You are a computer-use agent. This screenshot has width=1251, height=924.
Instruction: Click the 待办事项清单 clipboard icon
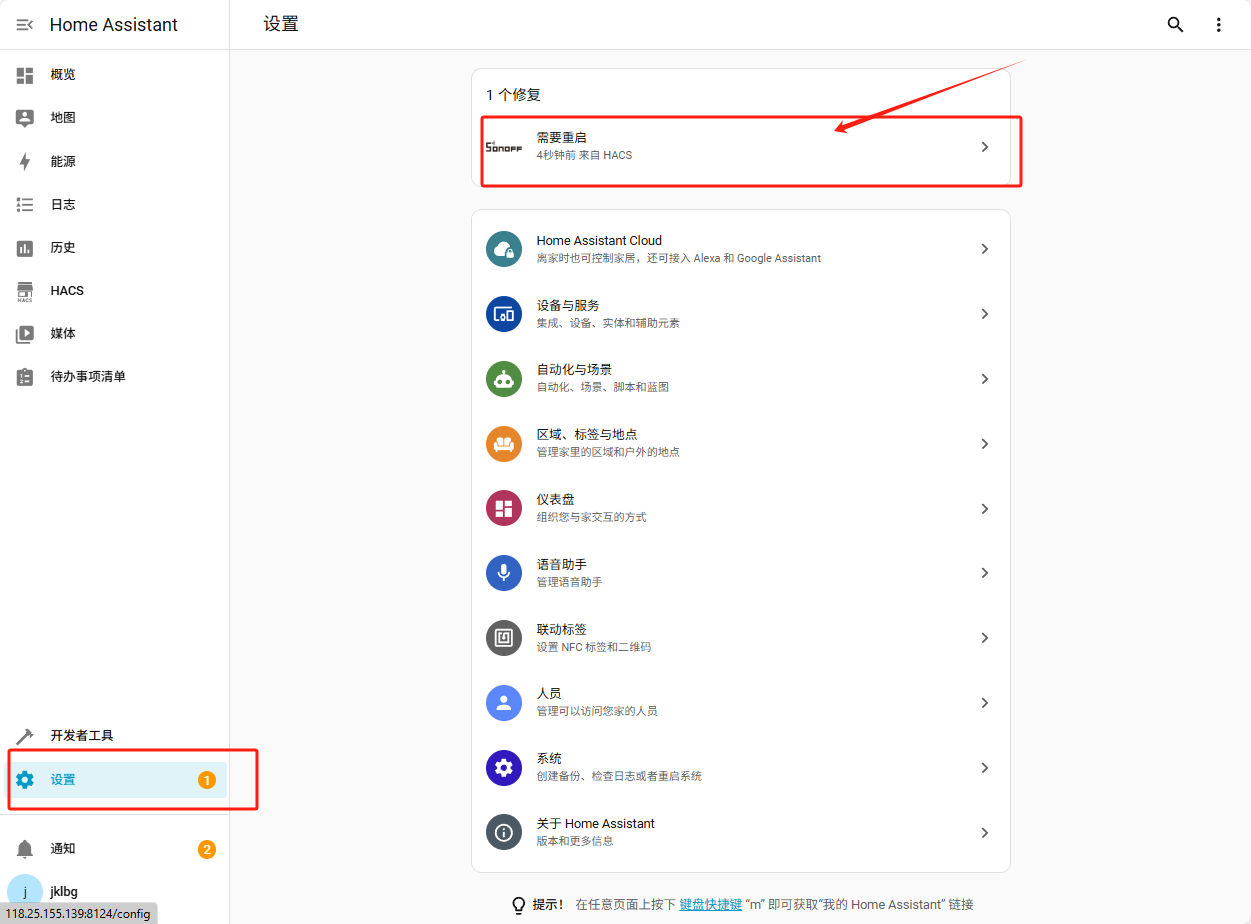click(25, 377)
